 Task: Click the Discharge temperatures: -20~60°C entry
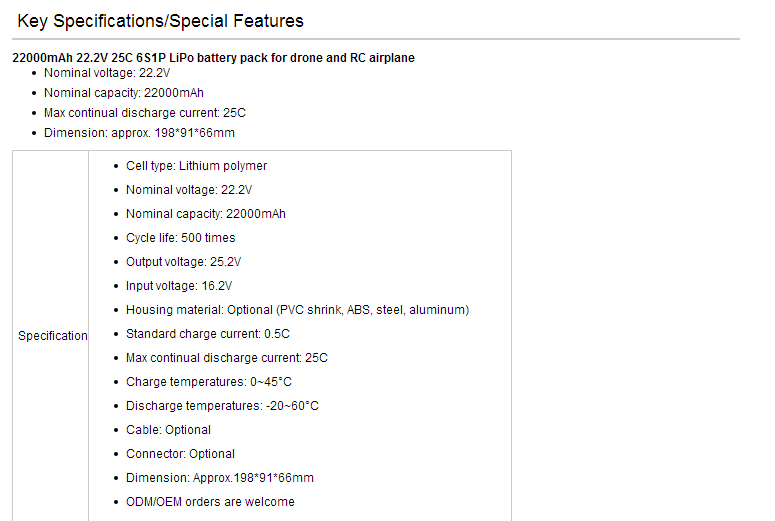pos(222,406)
